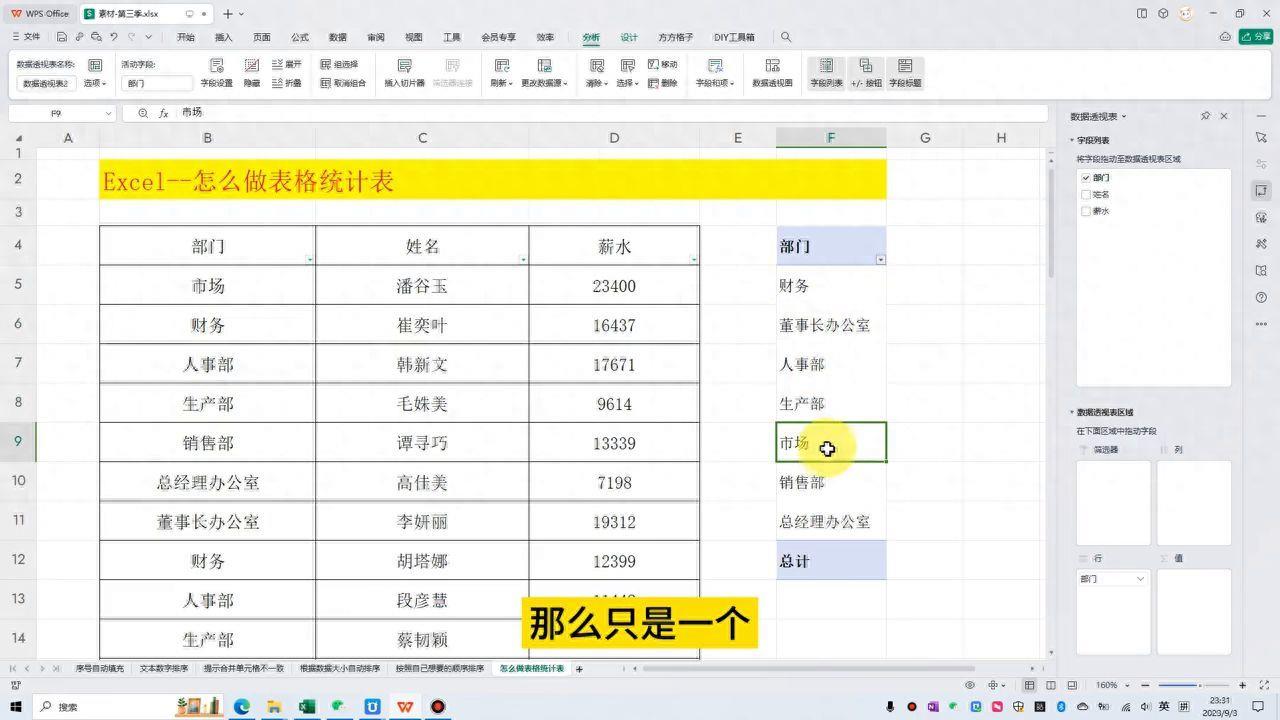Toggle +/- 按钮 display button
The width and height of the screenshot is (1280, 720).
(x=866, y=72)
